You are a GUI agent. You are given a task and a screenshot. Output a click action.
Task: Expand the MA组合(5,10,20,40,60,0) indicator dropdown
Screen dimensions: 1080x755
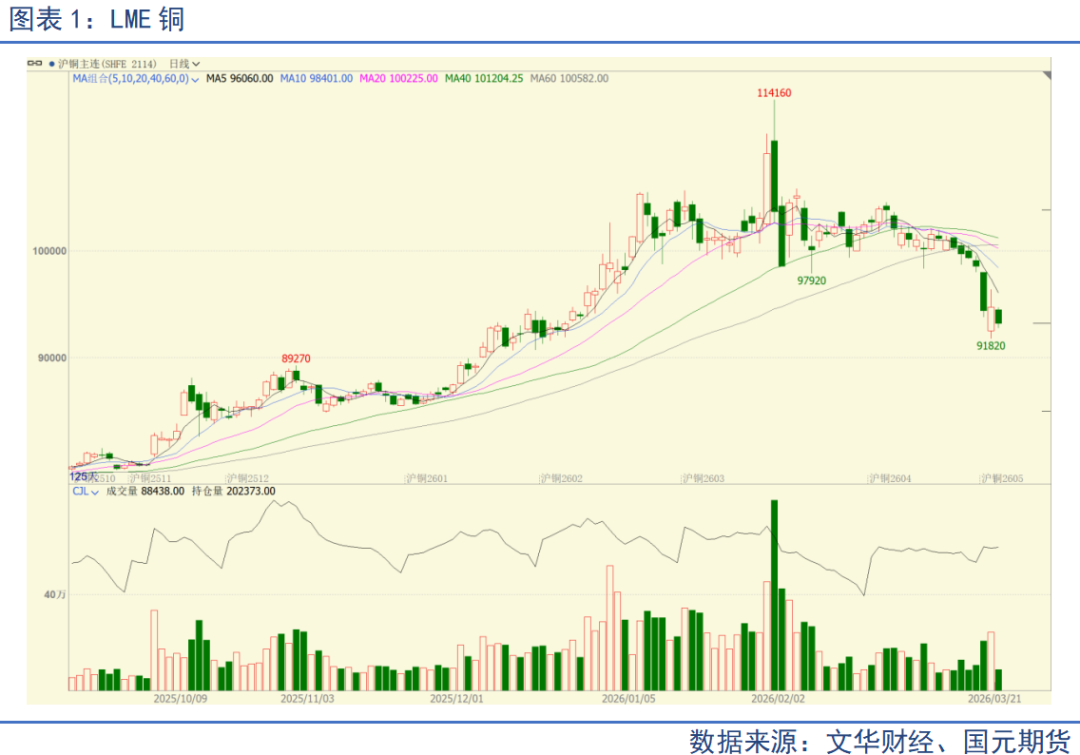pyautogui.click(x=136, y=79)
